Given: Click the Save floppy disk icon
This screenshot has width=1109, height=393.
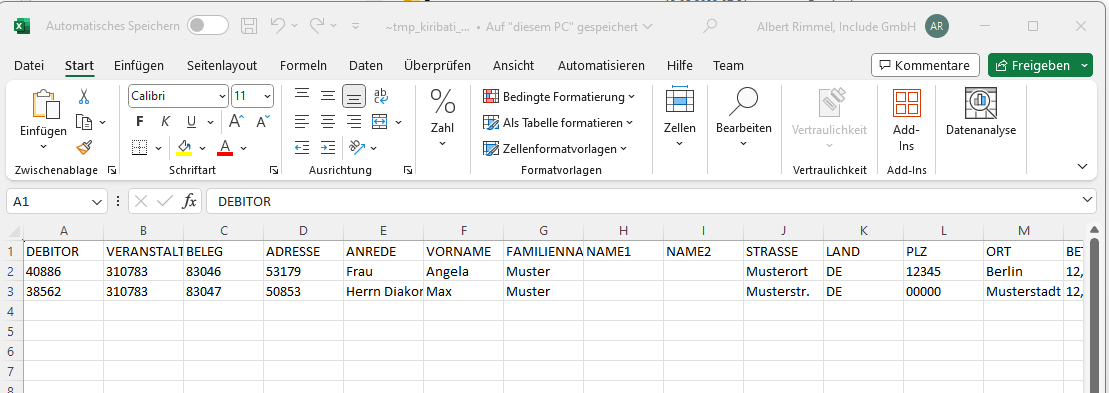Looking at the screenshot, I should [x=249, y=26].
